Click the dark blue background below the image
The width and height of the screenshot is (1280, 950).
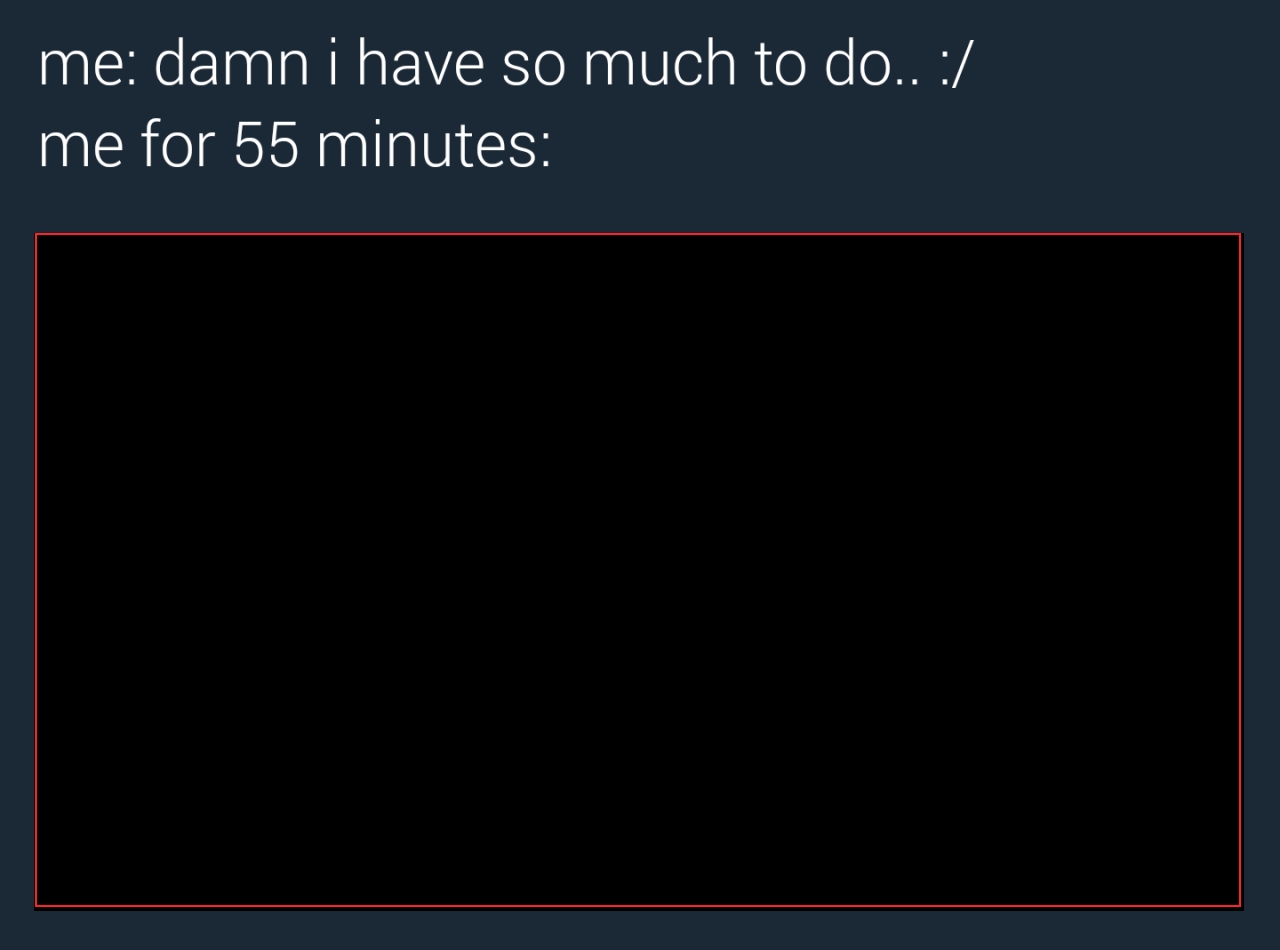640,930
